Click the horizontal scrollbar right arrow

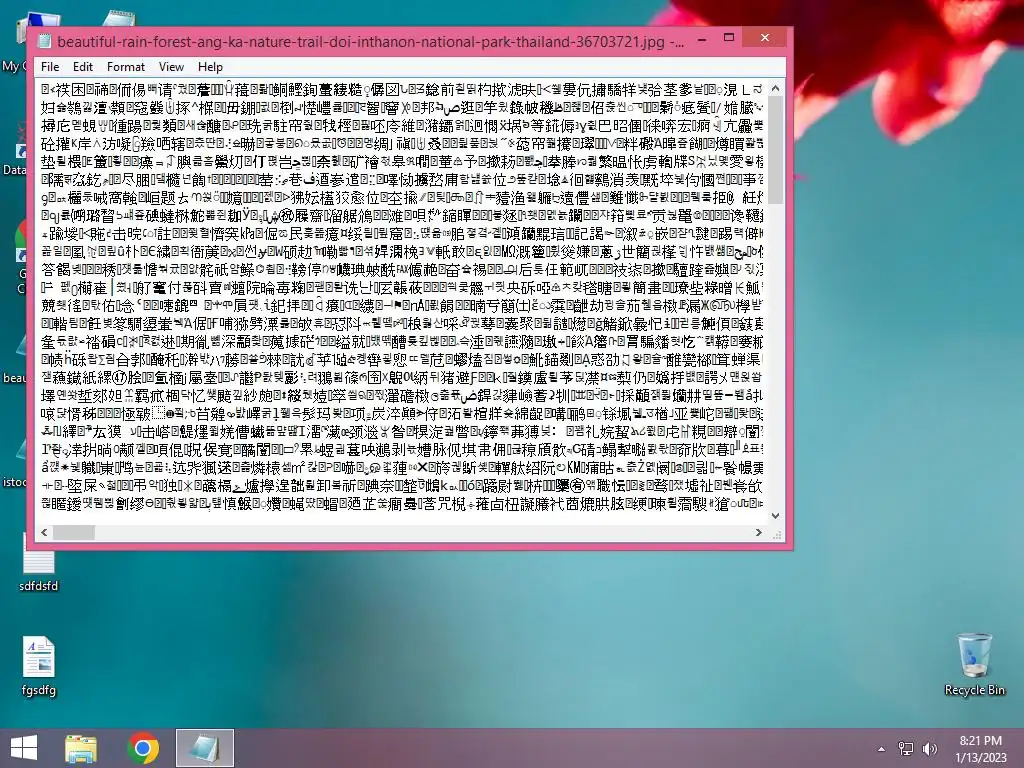[758, 532]
